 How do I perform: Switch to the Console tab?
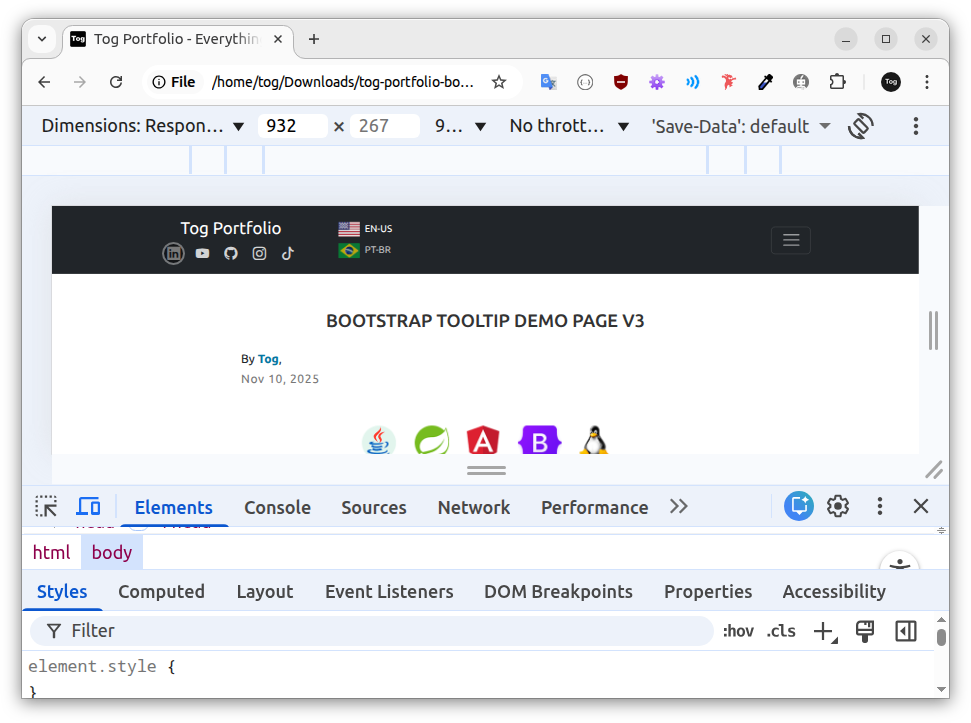277,508
